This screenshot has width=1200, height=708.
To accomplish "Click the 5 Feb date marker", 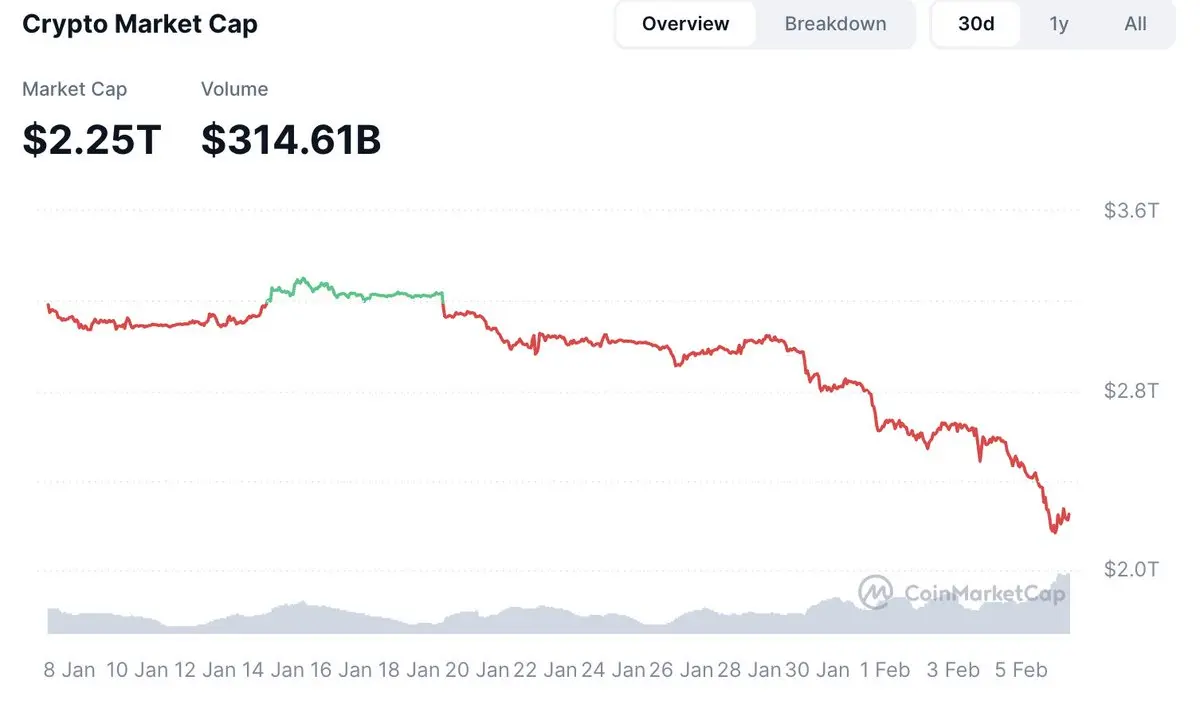I will [x=1022, y=670].
